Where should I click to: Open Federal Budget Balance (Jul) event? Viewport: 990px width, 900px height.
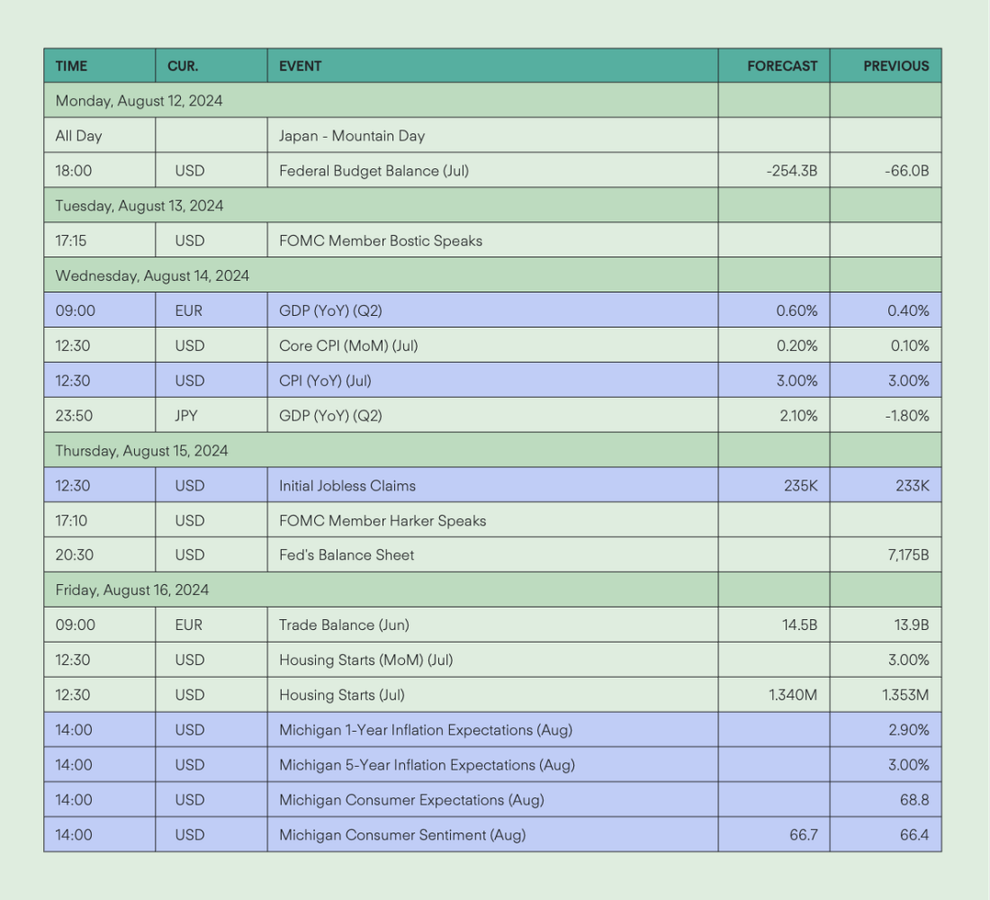[x=374, y=171]
